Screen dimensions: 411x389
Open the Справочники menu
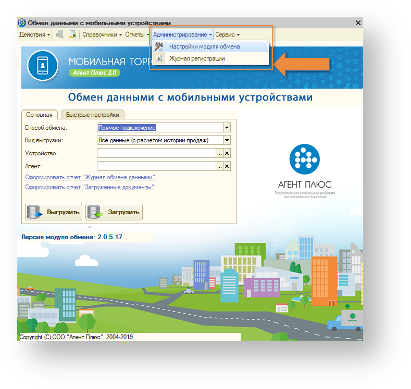pos(102,34)
